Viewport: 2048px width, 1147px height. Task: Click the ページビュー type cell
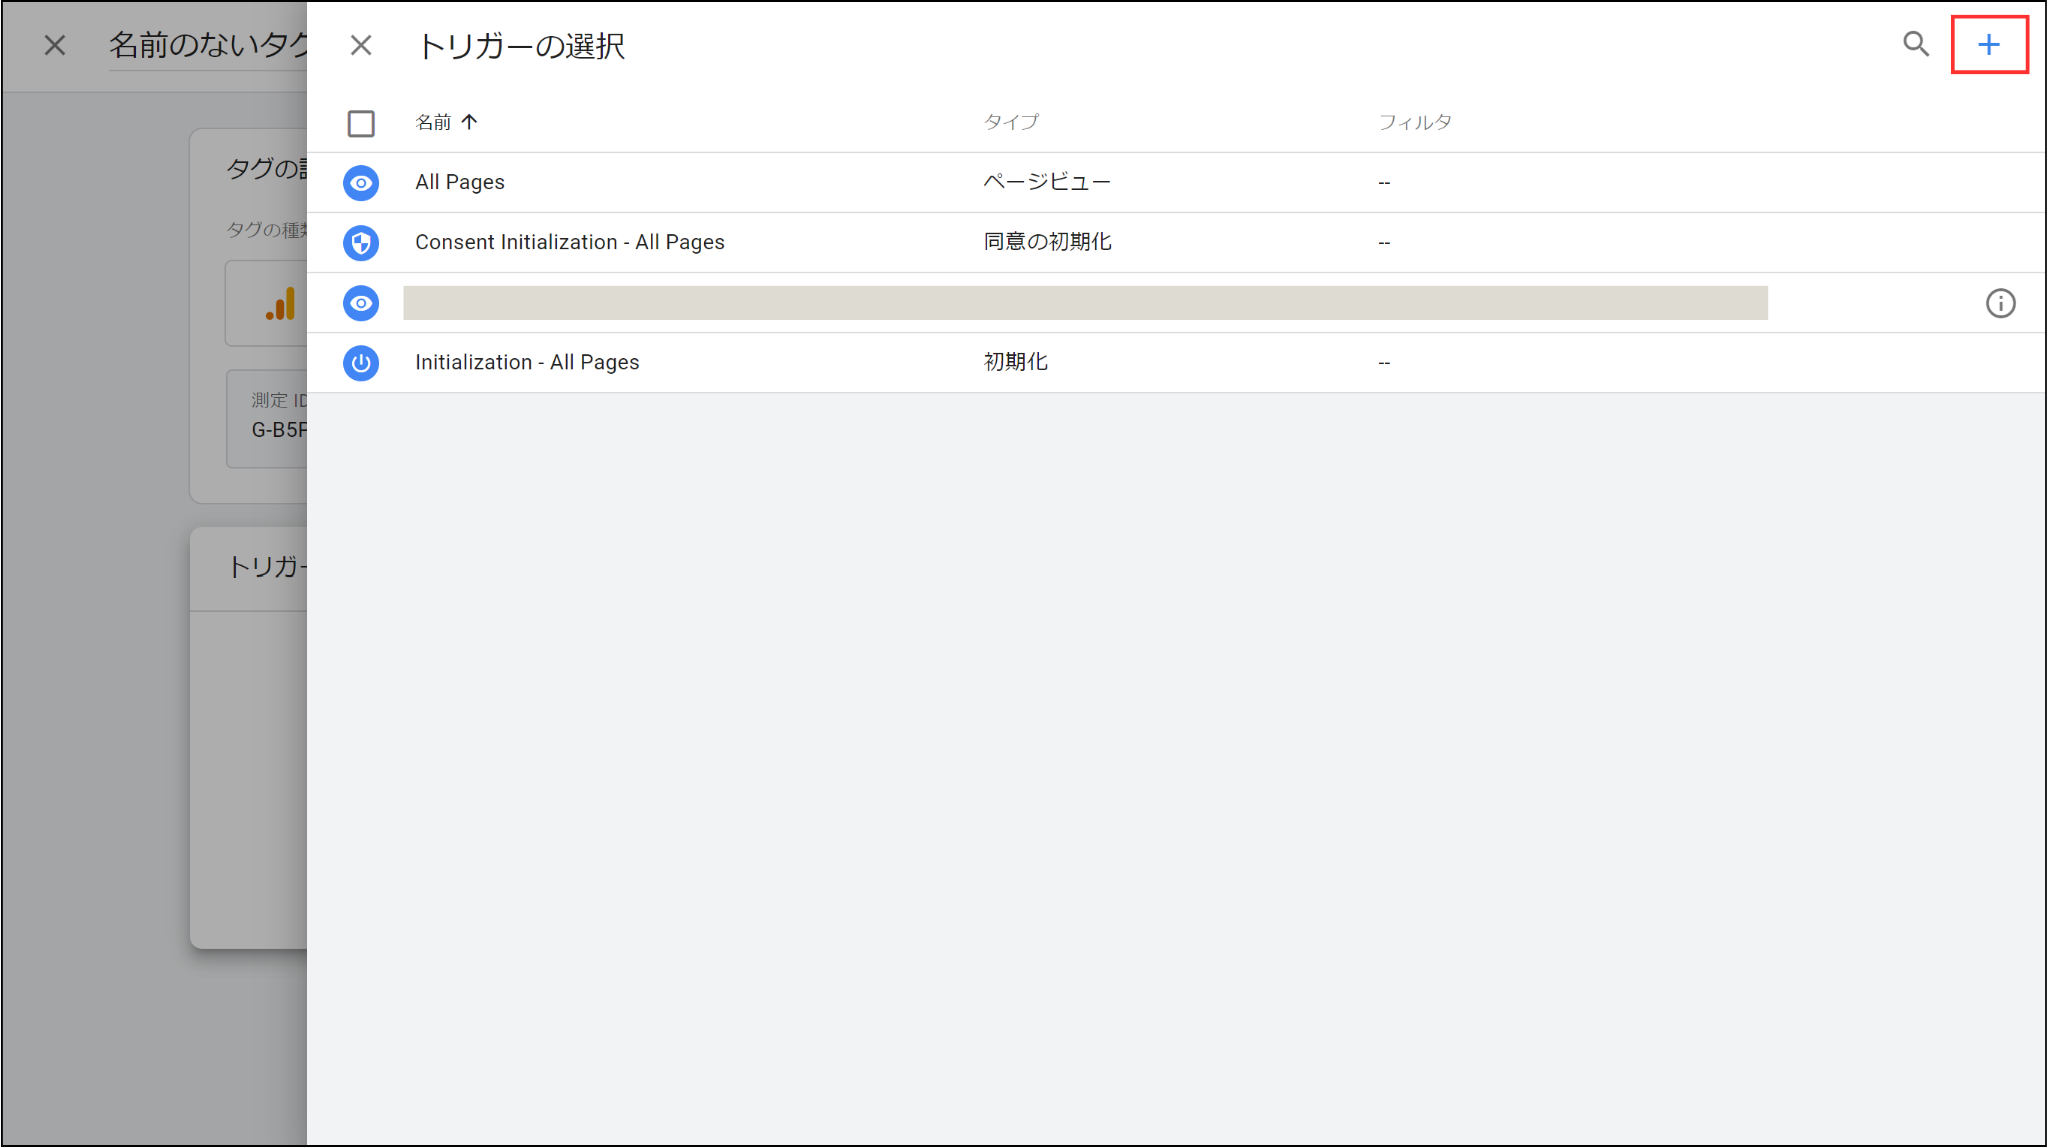click(x=1047, y=182)
